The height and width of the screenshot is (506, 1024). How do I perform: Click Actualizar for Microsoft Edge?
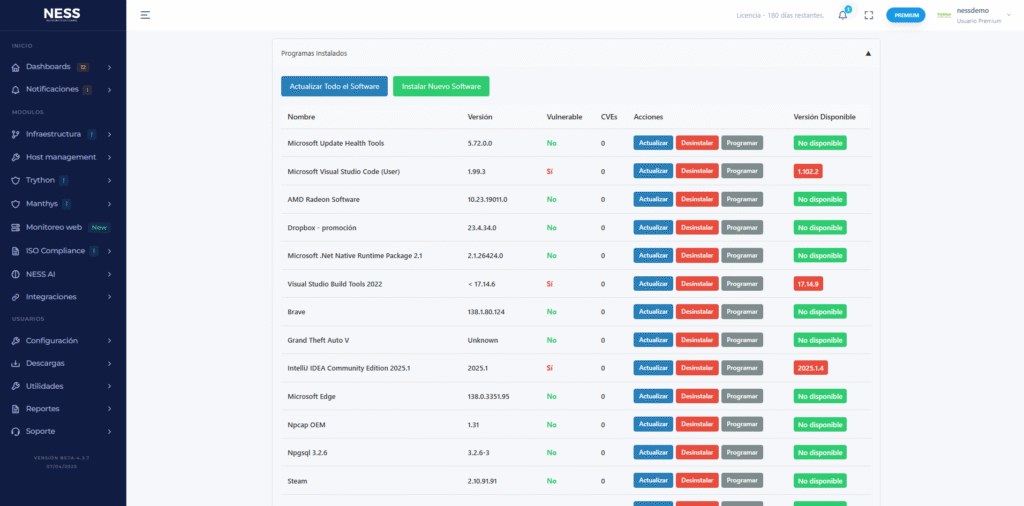653,396
